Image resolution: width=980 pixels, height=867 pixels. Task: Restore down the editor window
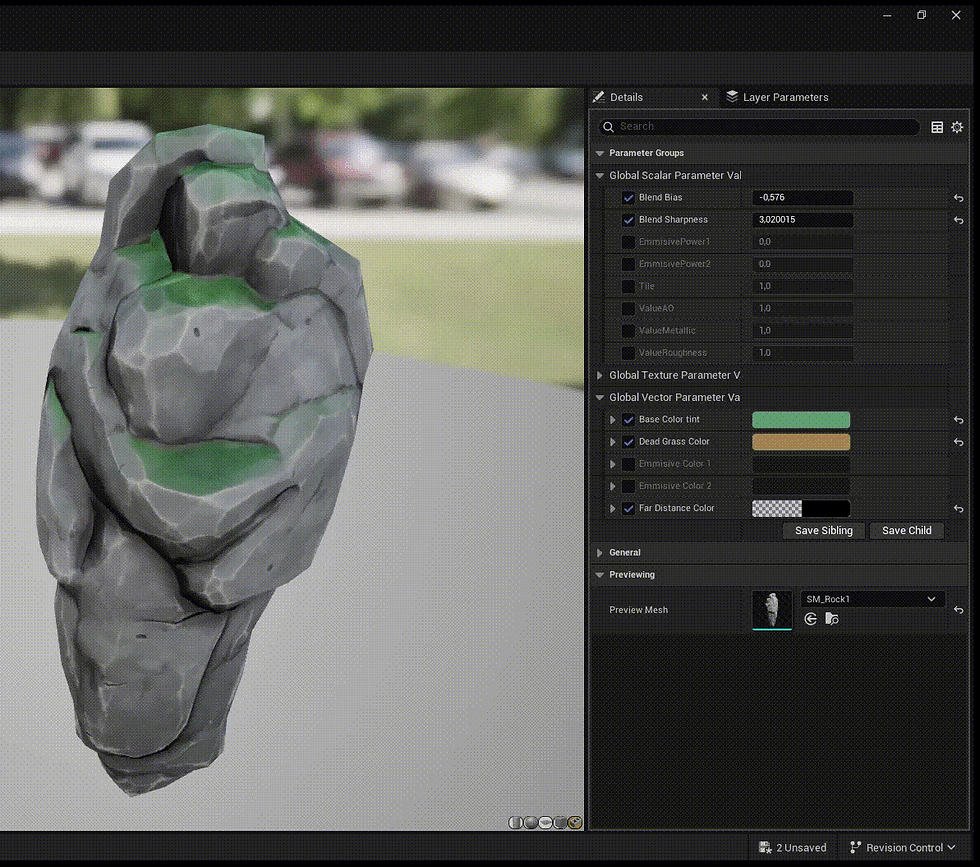point(921,15)
